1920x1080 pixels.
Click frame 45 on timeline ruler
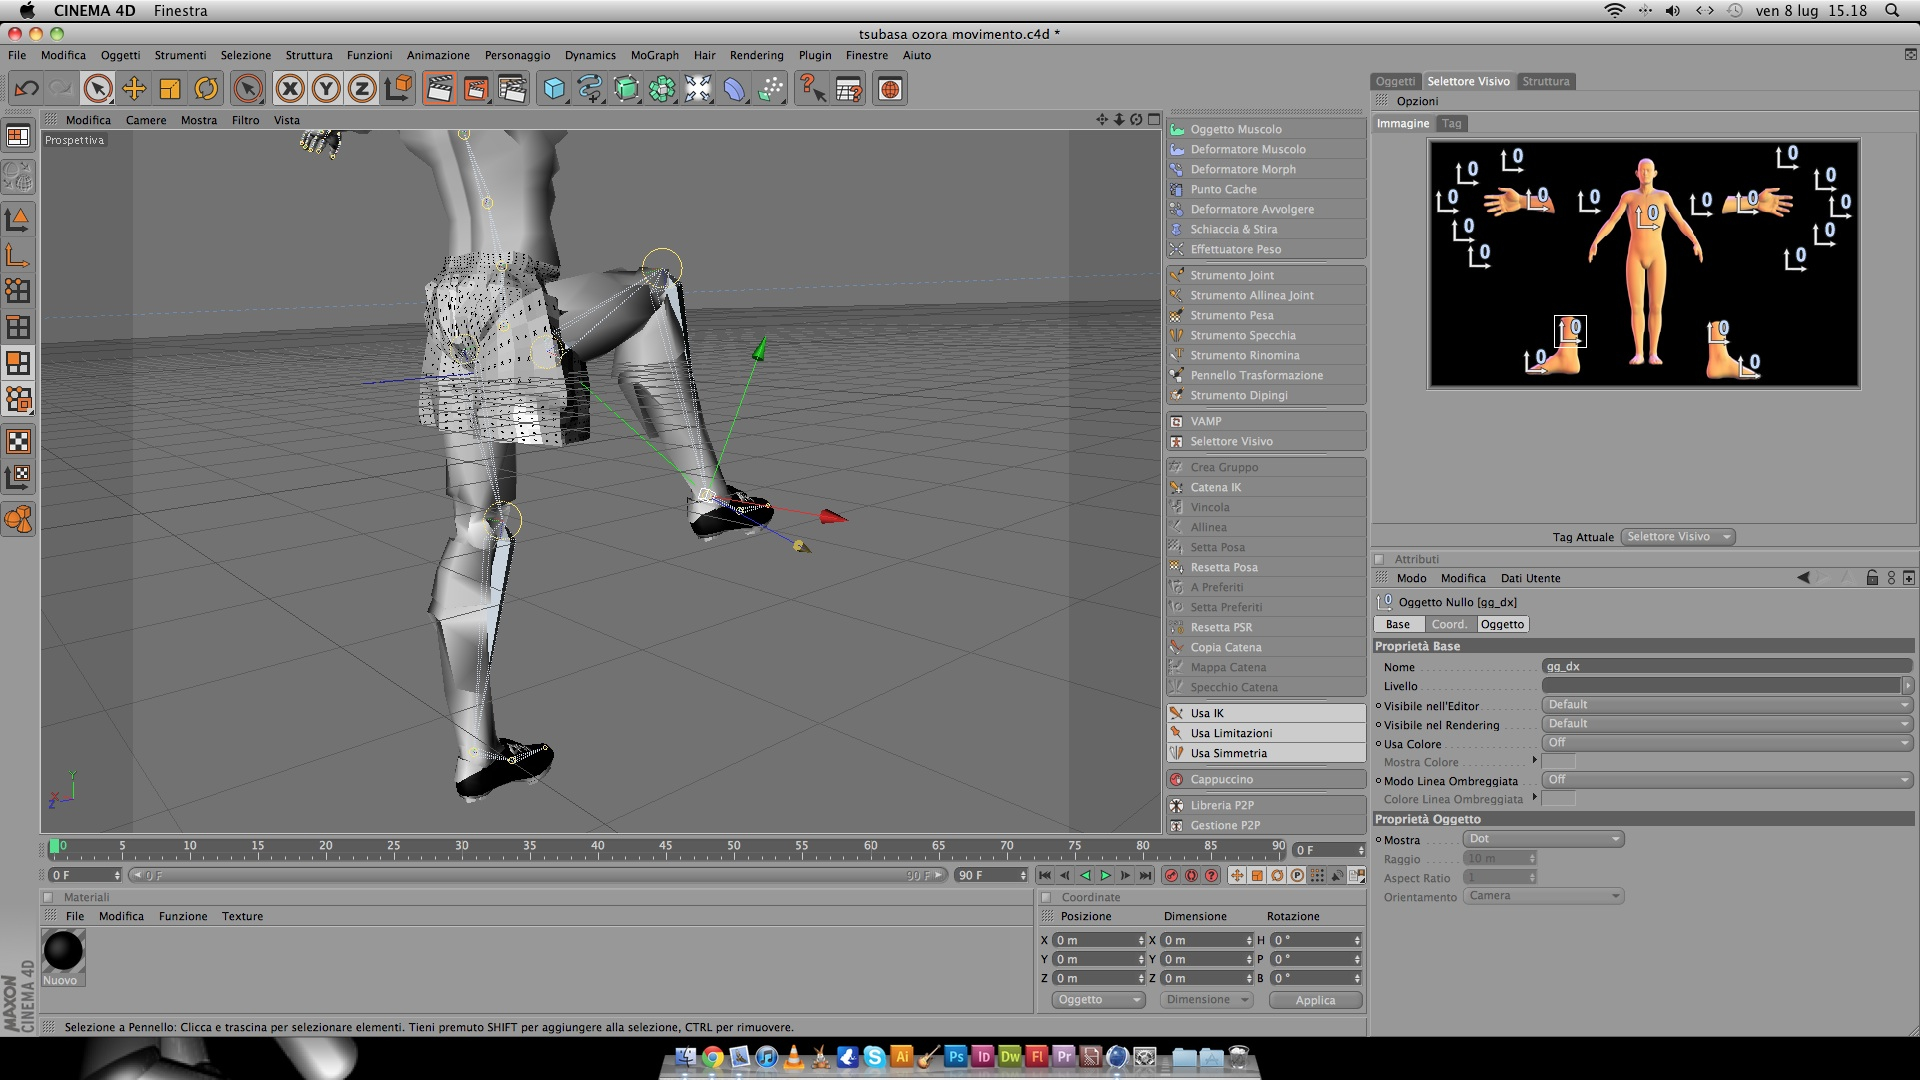point(666,851)
